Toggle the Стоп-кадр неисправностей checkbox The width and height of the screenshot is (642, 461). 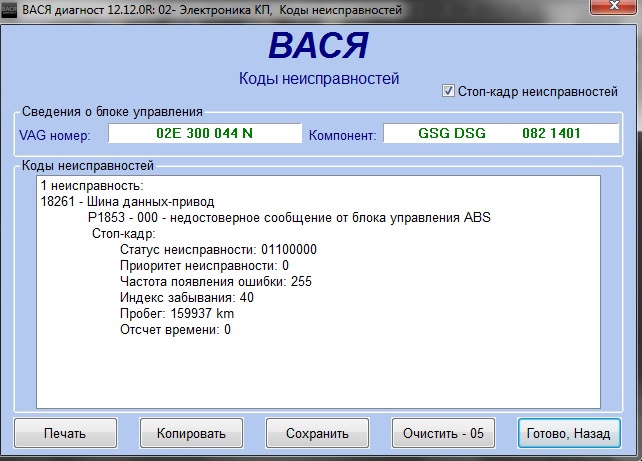(448, 90)
